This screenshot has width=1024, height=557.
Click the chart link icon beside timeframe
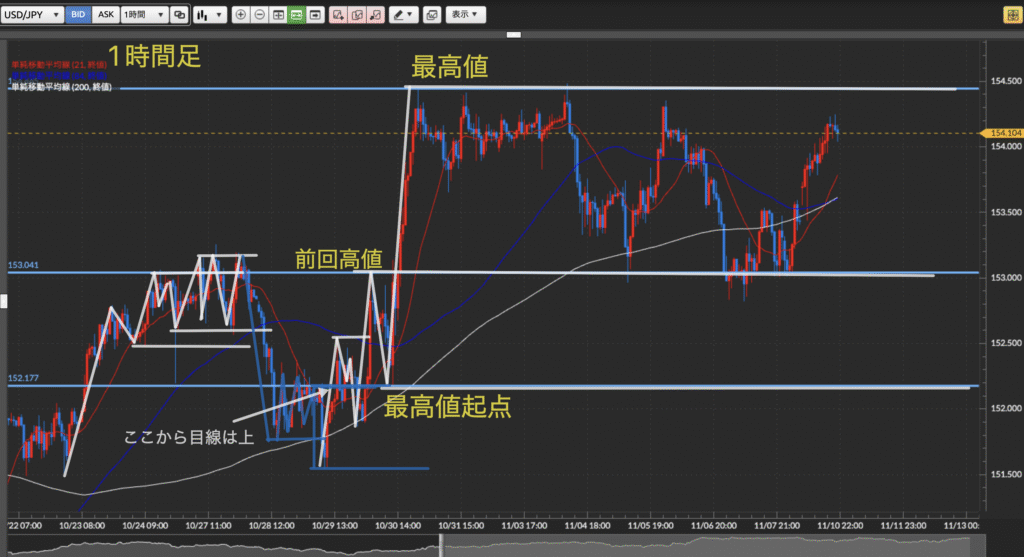(x=179, y=15)
